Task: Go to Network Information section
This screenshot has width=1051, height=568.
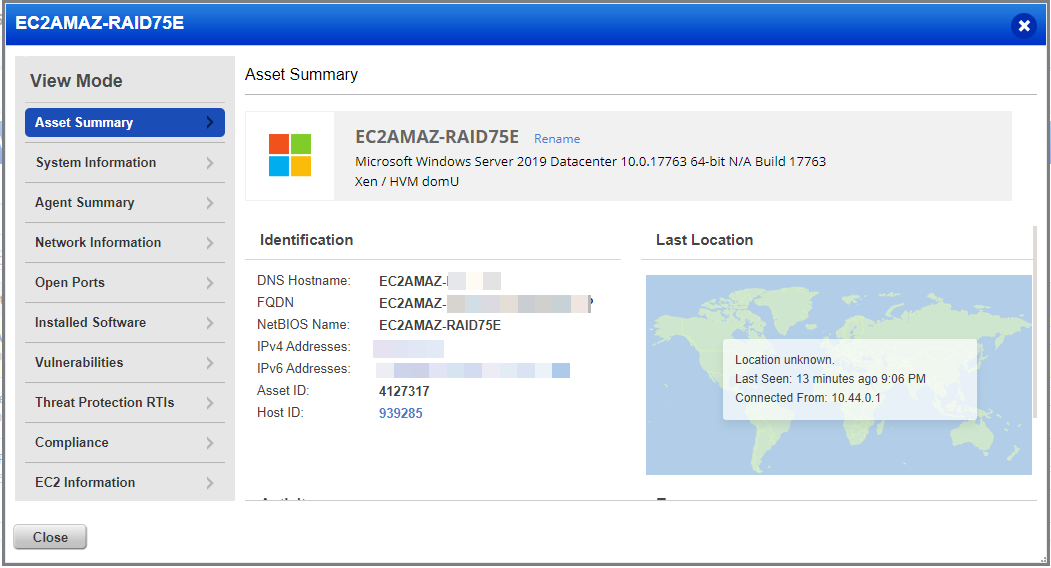Action: tap(125, 243)
